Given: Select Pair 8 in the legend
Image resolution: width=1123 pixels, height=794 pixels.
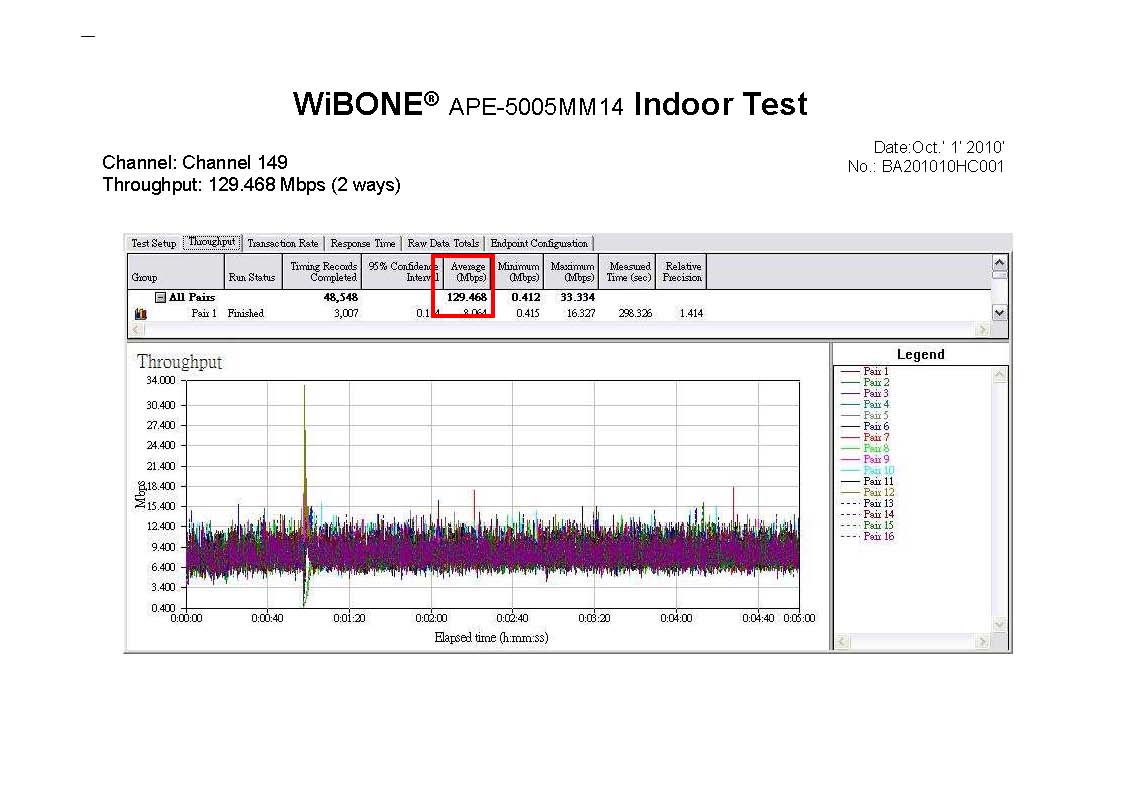Looking at the screenshot, I should 864,448.
